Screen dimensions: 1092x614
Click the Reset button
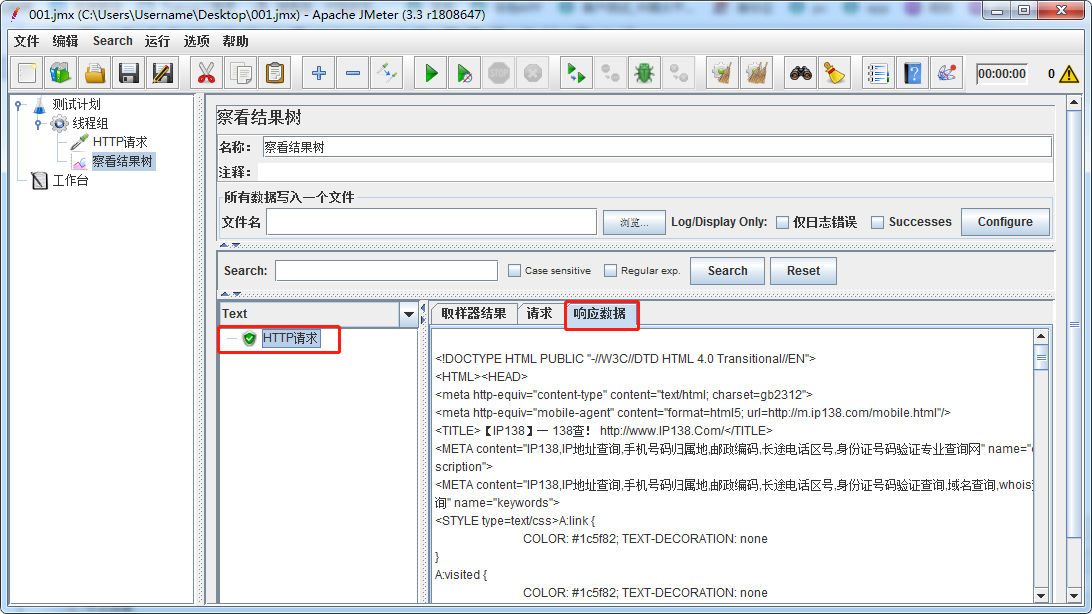pos(803,271)
